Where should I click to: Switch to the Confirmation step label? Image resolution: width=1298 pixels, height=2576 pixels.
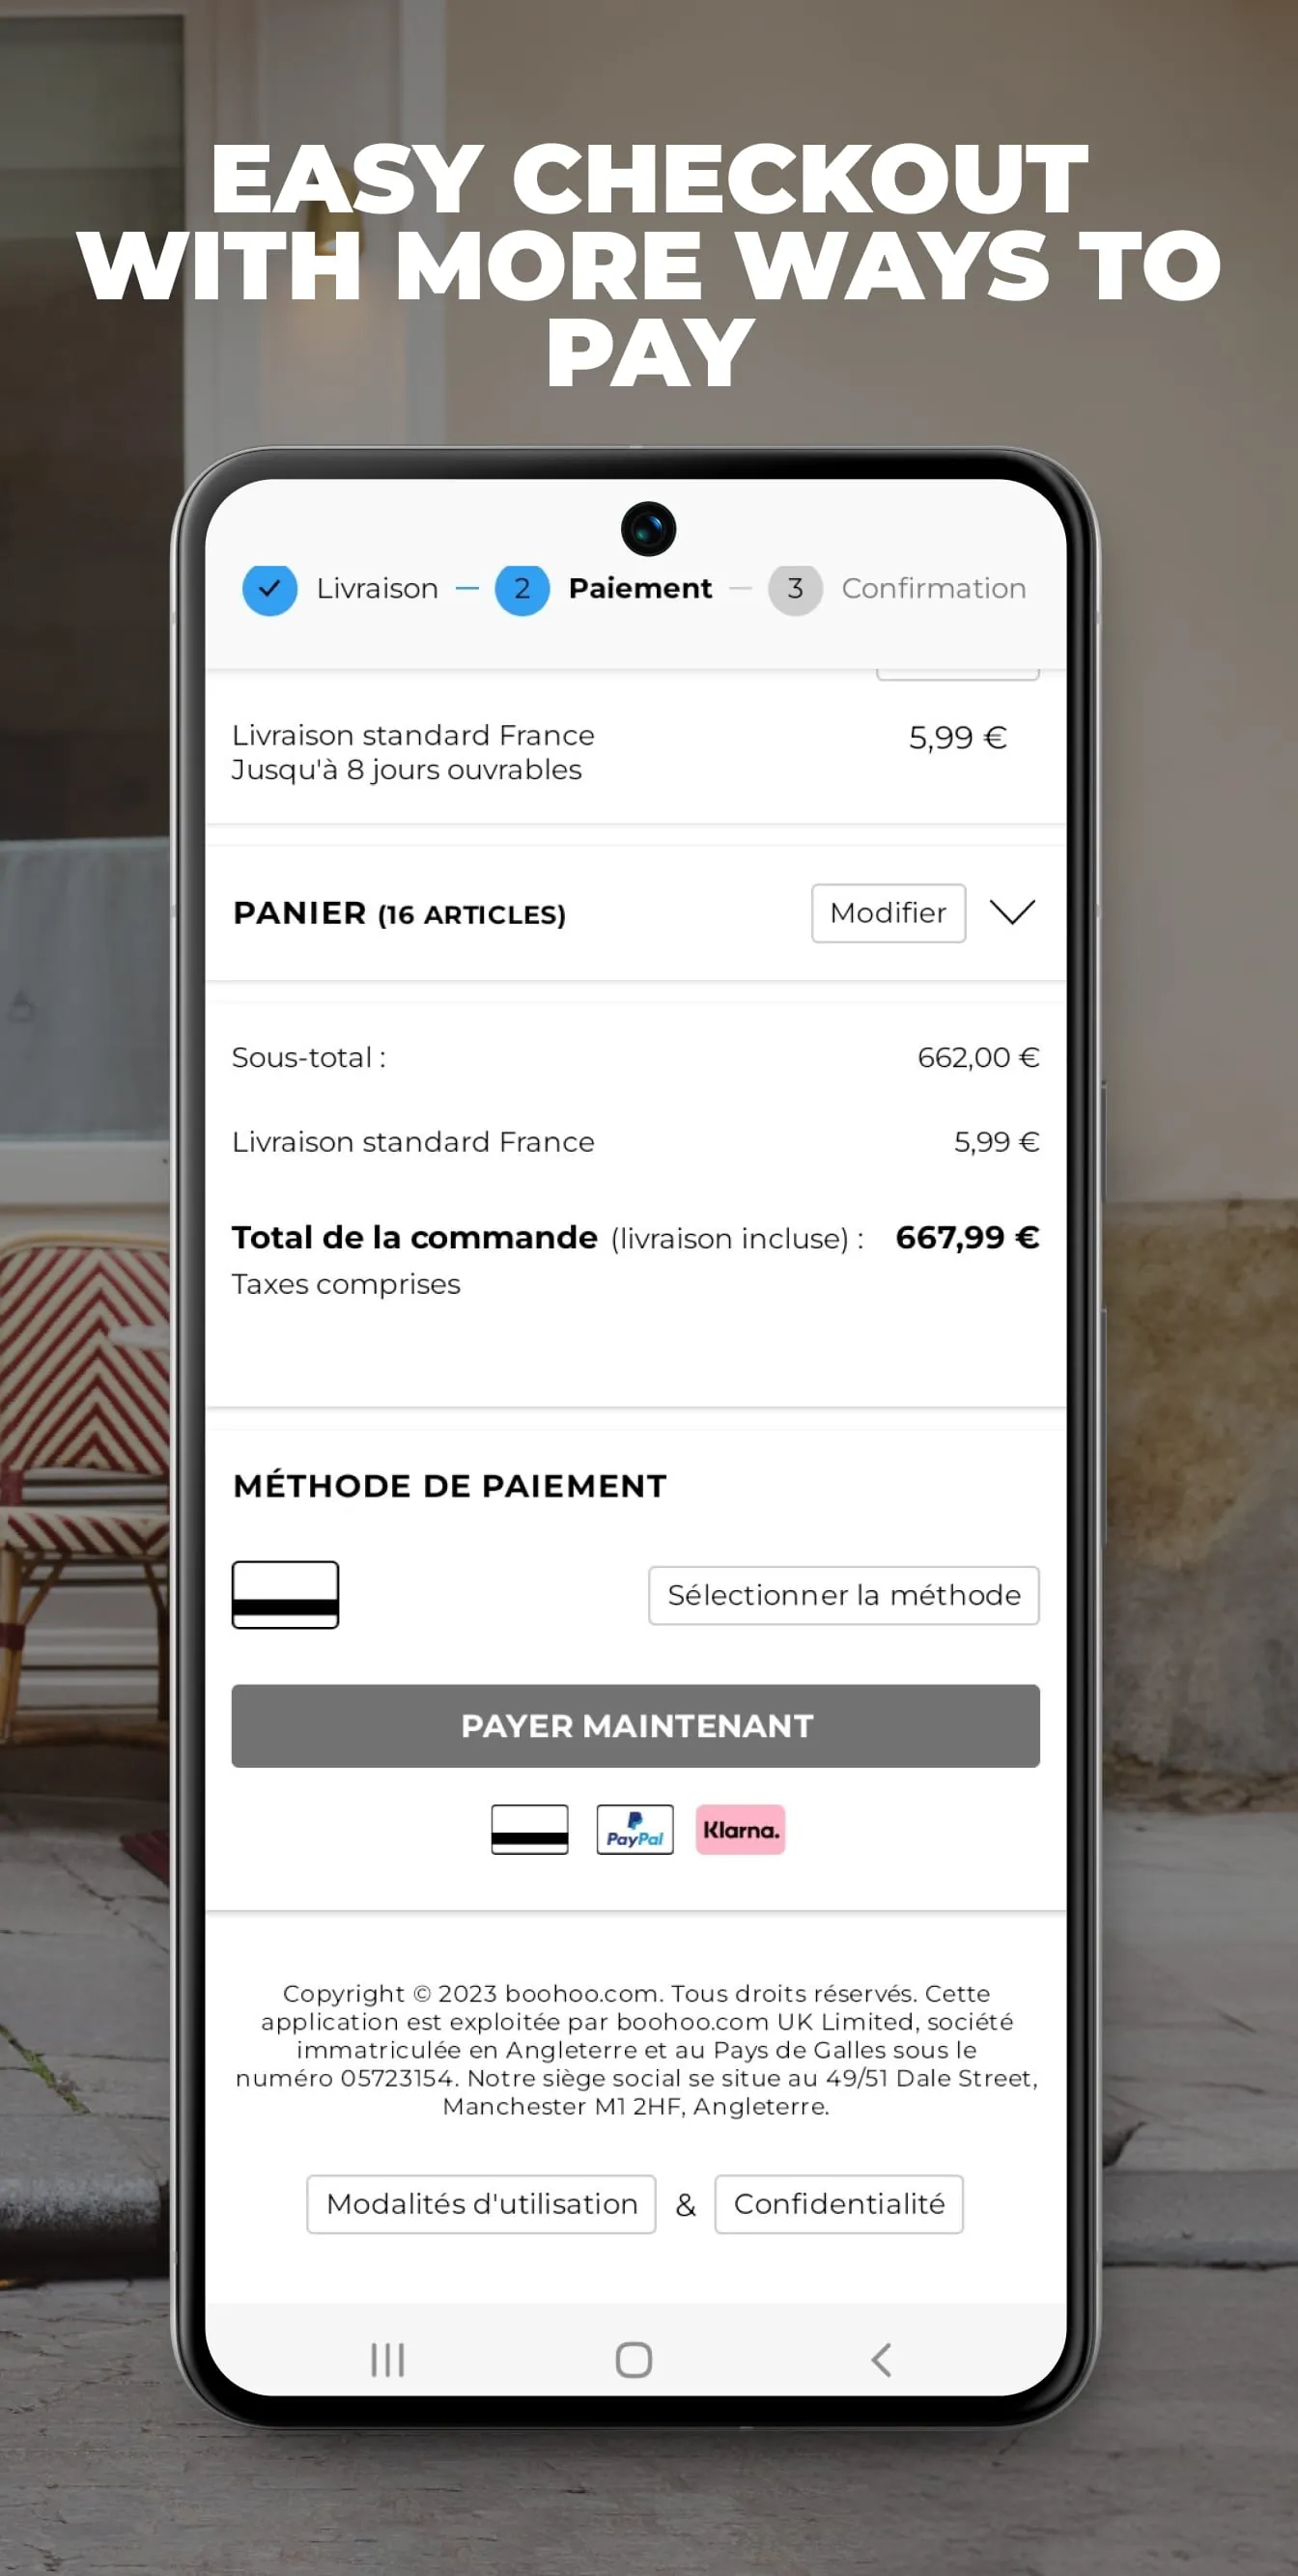934,589
